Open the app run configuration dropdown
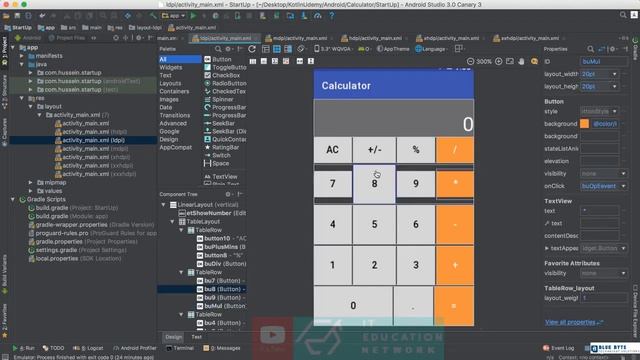640x360 pixels. pos(174,16)
